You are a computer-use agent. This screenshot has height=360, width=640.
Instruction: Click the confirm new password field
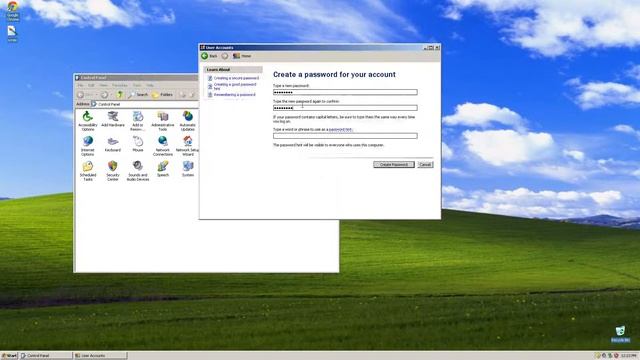pos(345,108)
